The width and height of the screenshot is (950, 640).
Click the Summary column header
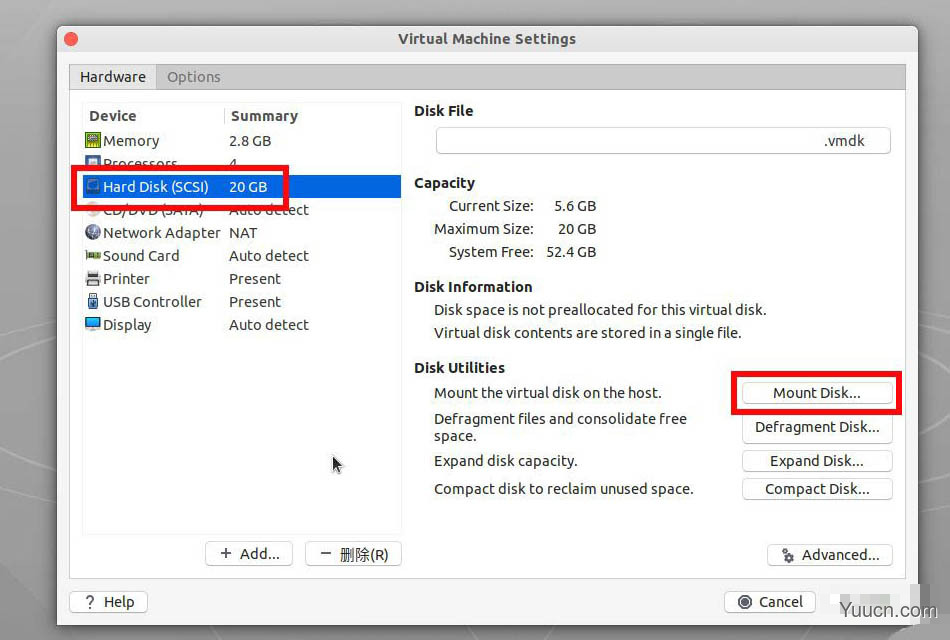(x=264, y=116)
